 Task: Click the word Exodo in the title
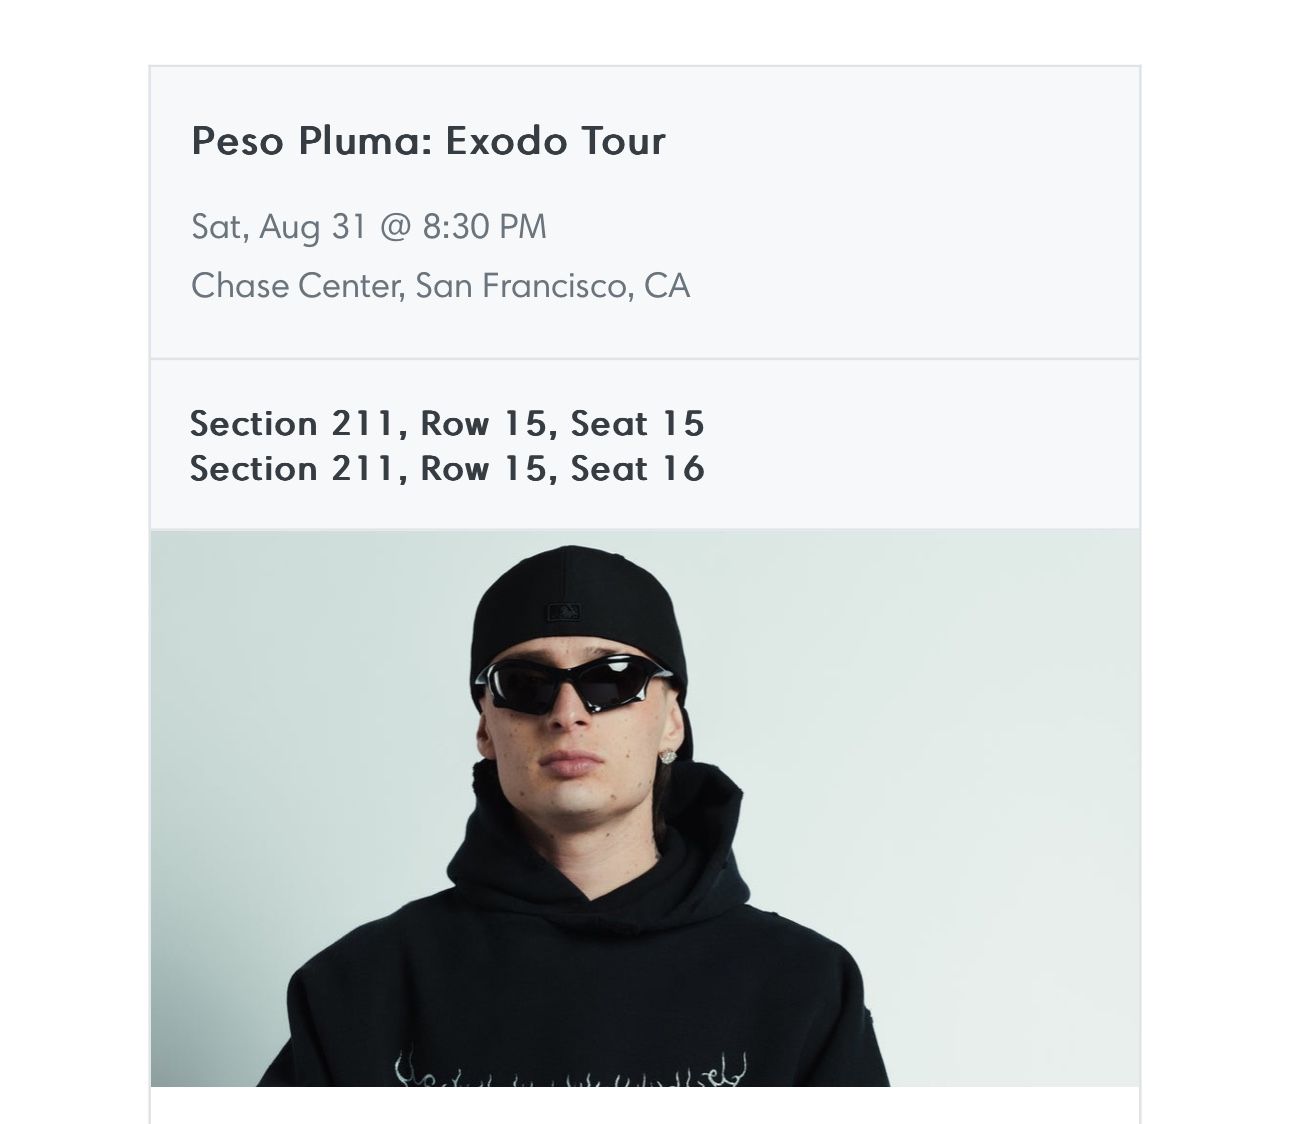coord(505,141)
